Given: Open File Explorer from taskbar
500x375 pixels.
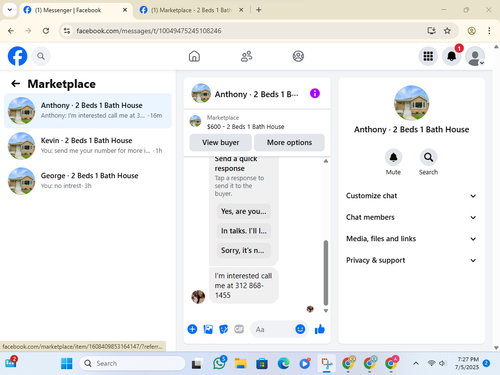Looking at the screenshot, I should 240,363.
